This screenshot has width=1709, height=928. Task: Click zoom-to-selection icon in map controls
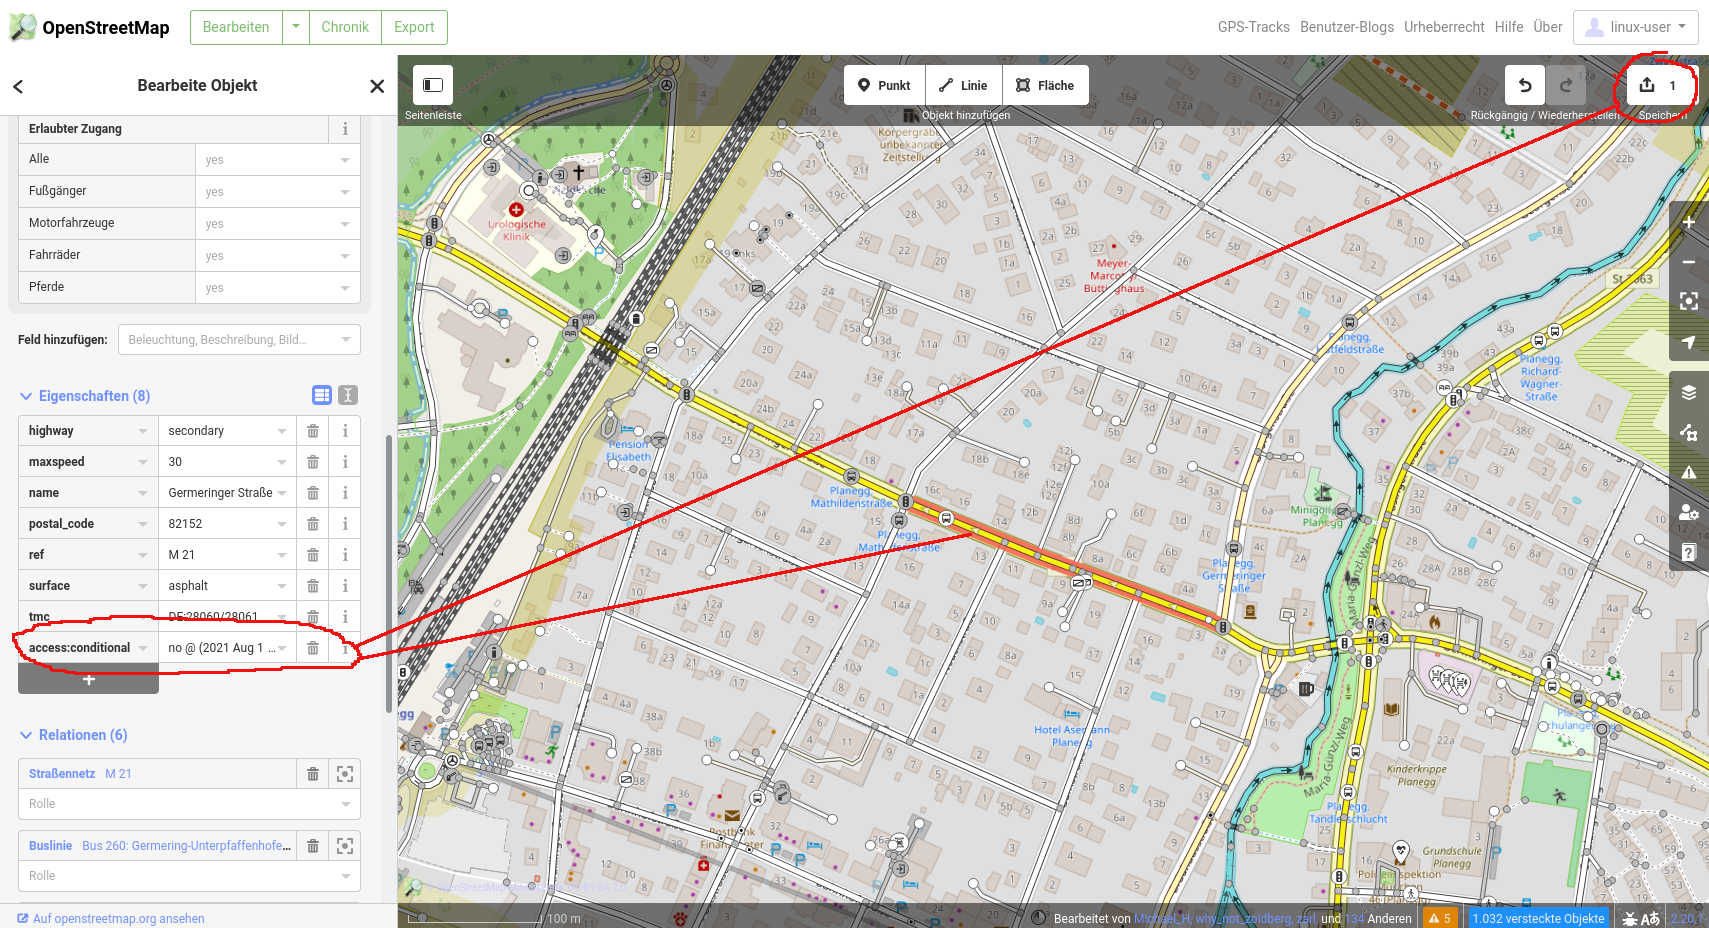1689,301
